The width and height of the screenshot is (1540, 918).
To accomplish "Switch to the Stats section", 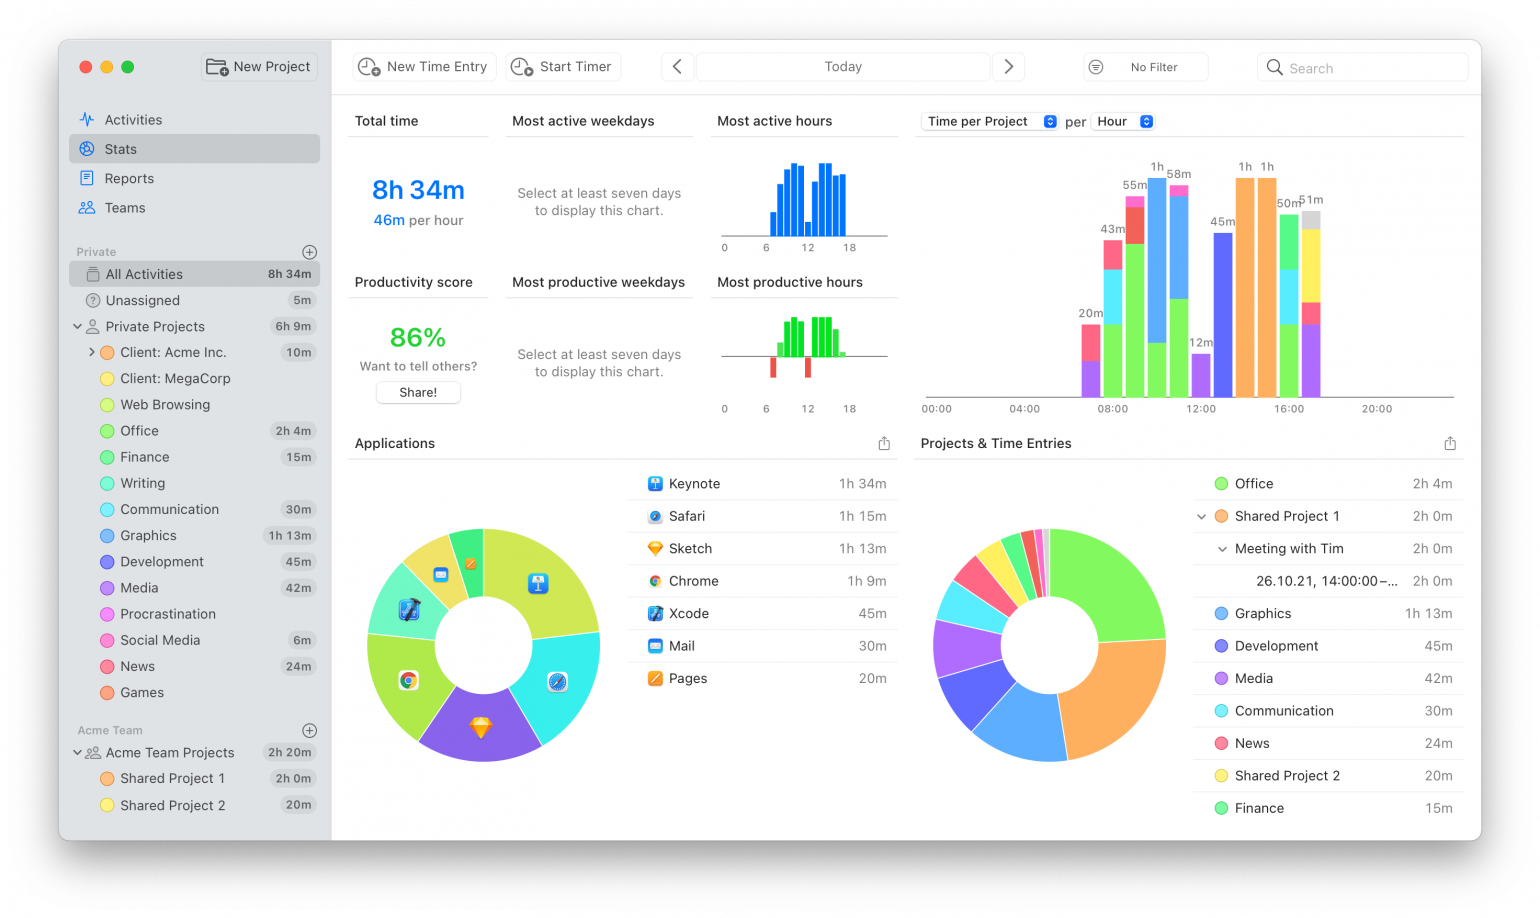I will tap(122, 148).
